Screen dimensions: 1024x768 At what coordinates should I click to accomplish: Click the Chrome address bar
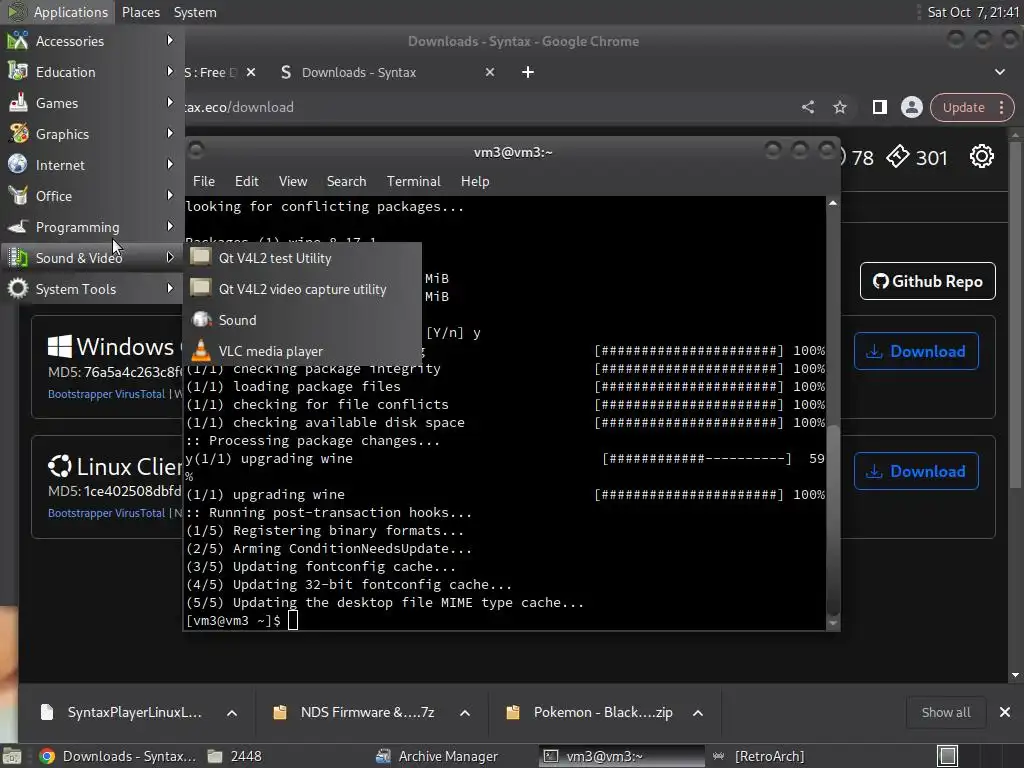pyautogui.click(x=483, y=107)
